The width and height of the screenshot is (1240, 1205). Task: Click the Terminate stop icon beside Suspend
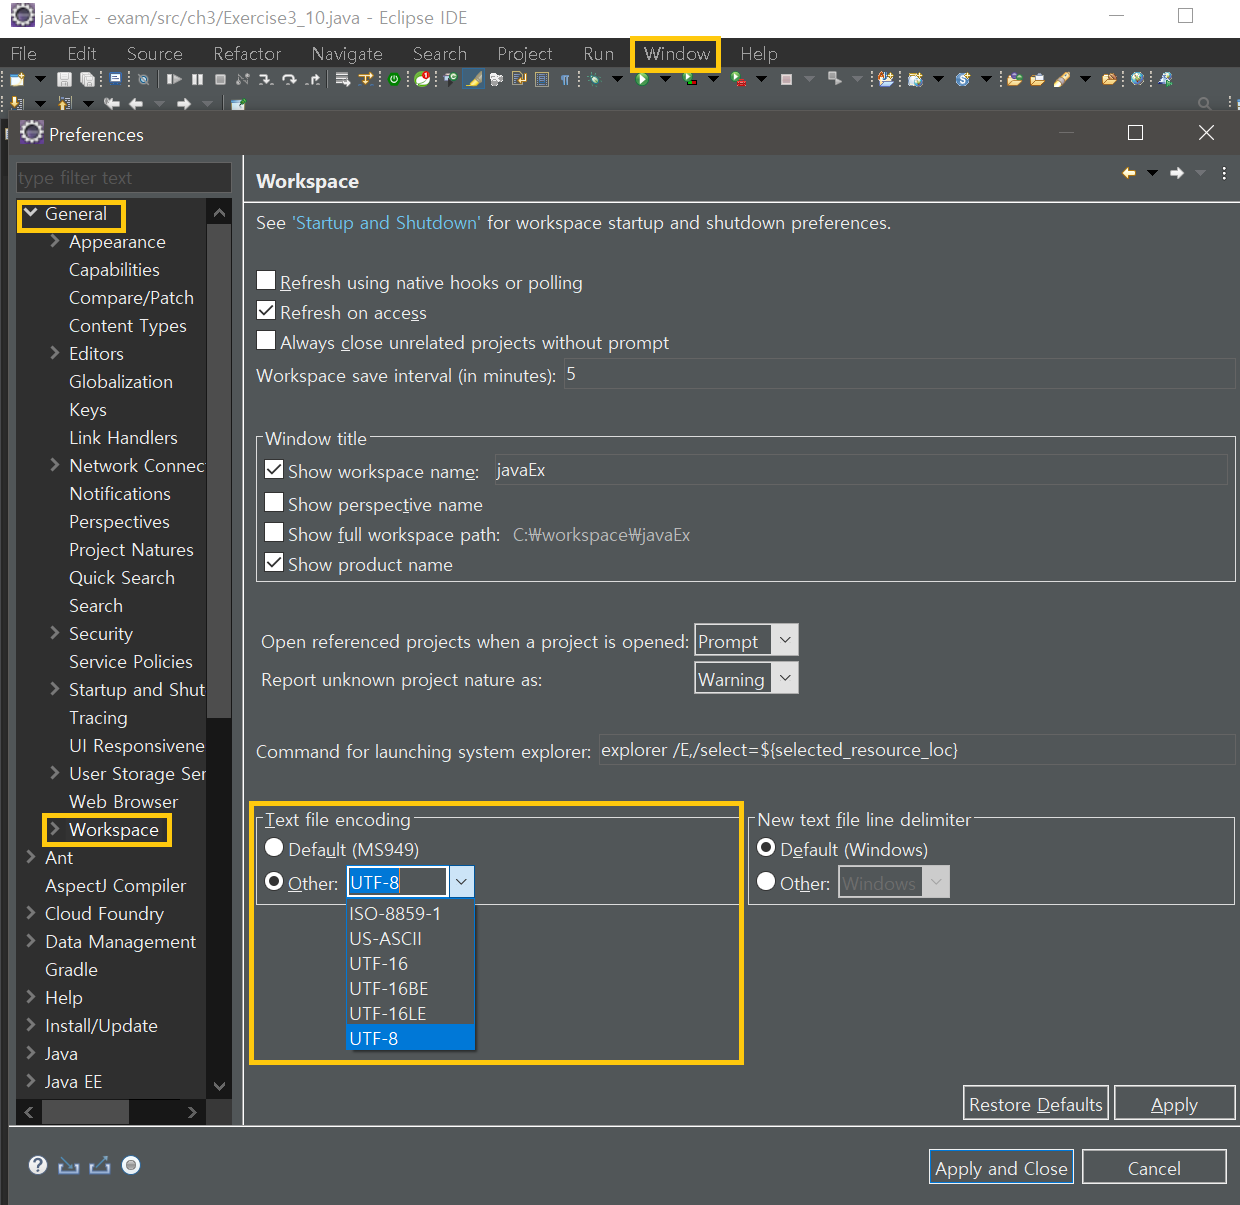pos(220,79)
